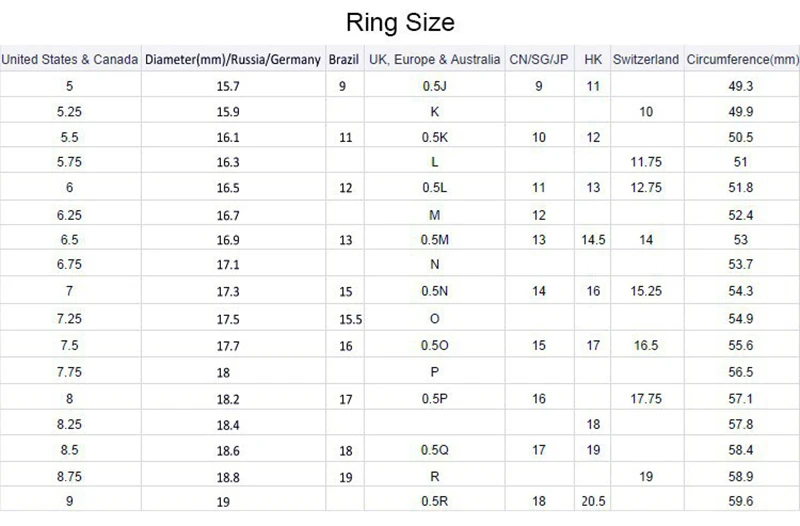800x526 pixels.
Task: Select HK size 20.5 cell
Action: 592,501
